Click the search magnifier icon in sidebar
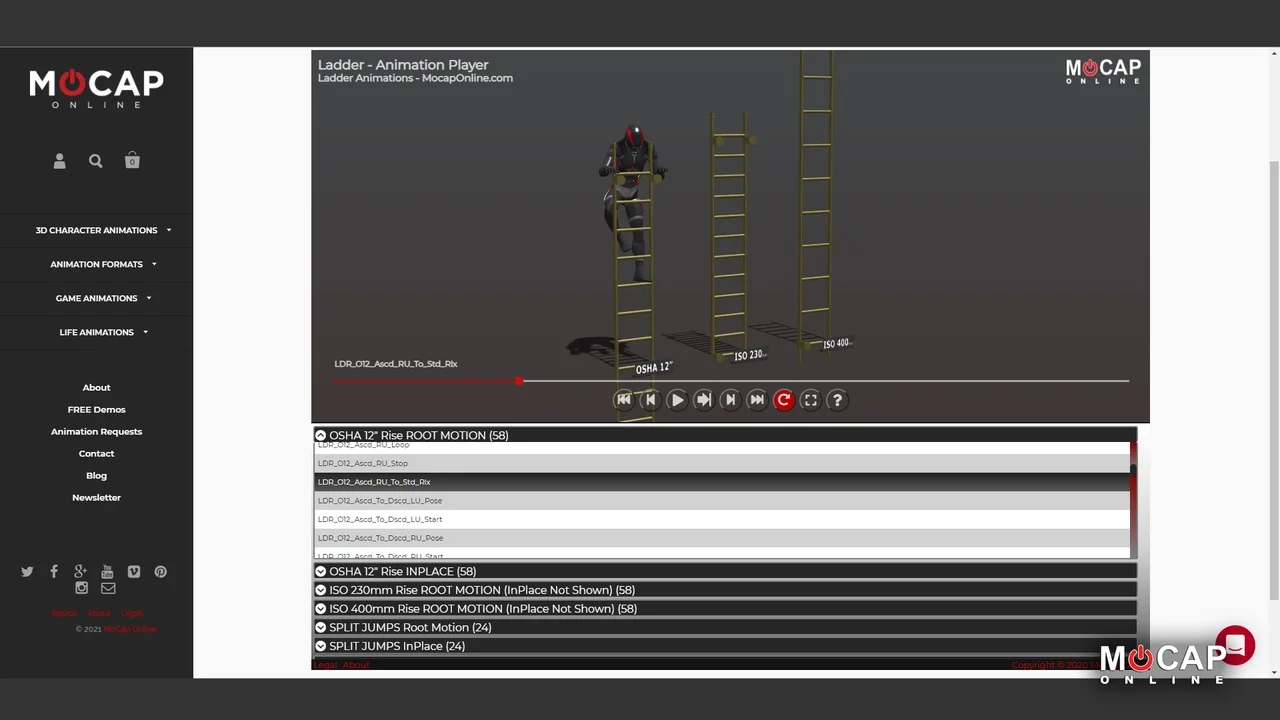 point(96,161)
